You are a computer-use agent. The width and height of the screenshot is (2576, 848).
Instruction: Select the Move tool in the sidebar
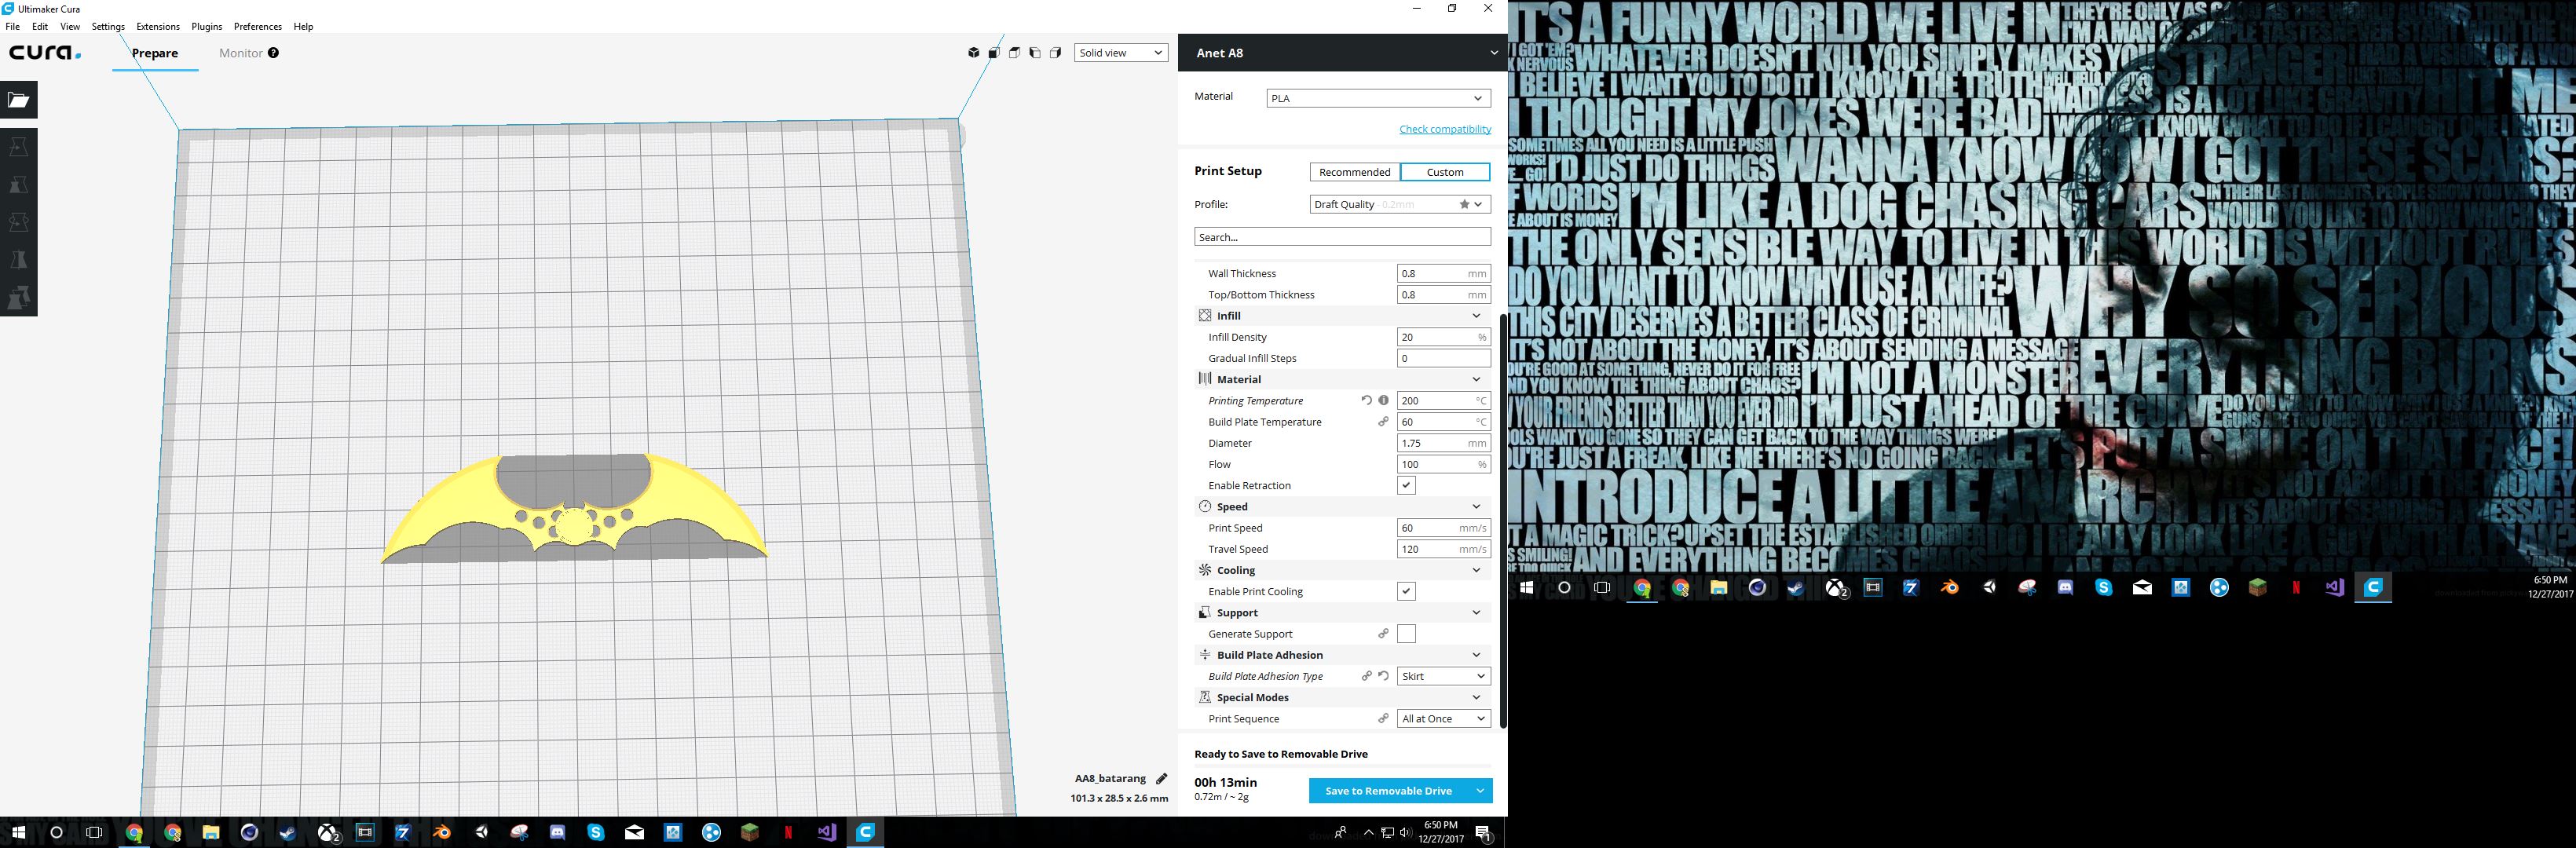18,147
